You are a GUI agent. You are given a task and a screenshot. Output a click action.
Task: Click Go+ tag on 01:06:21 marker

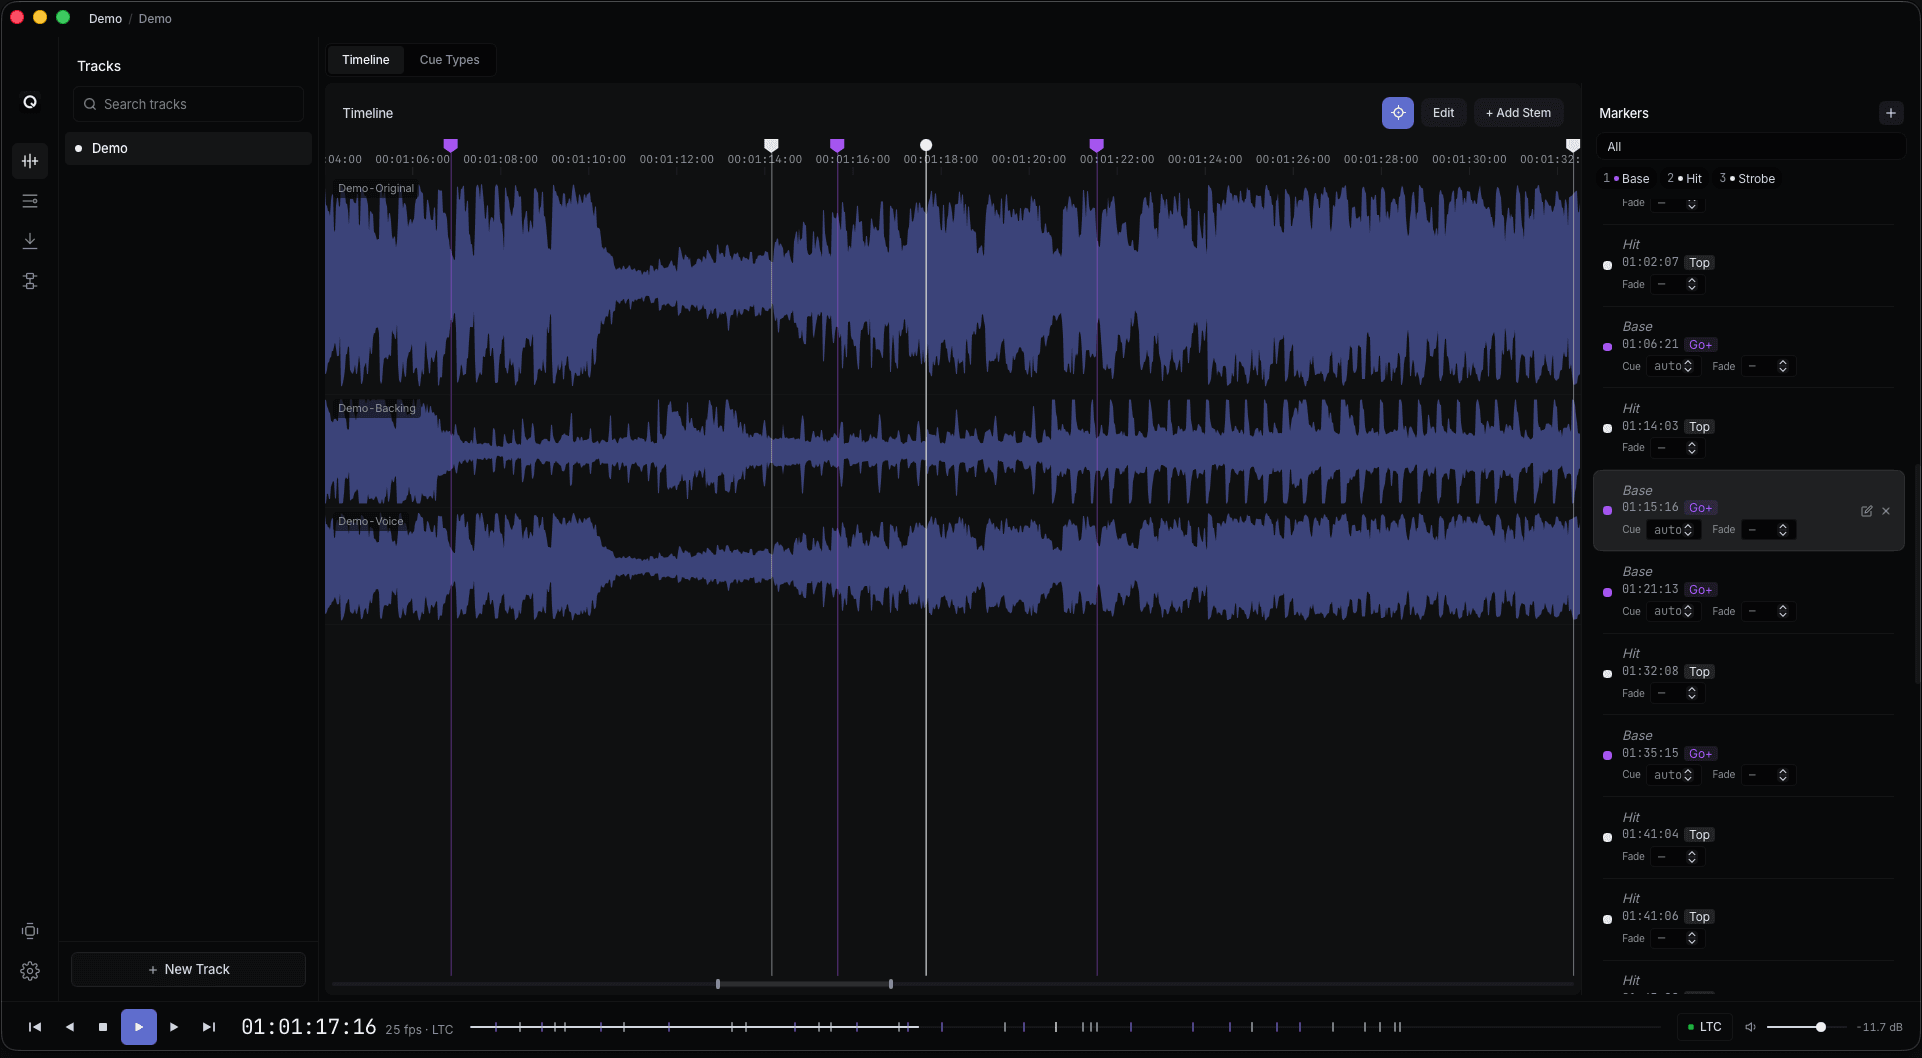[1700, 345]
